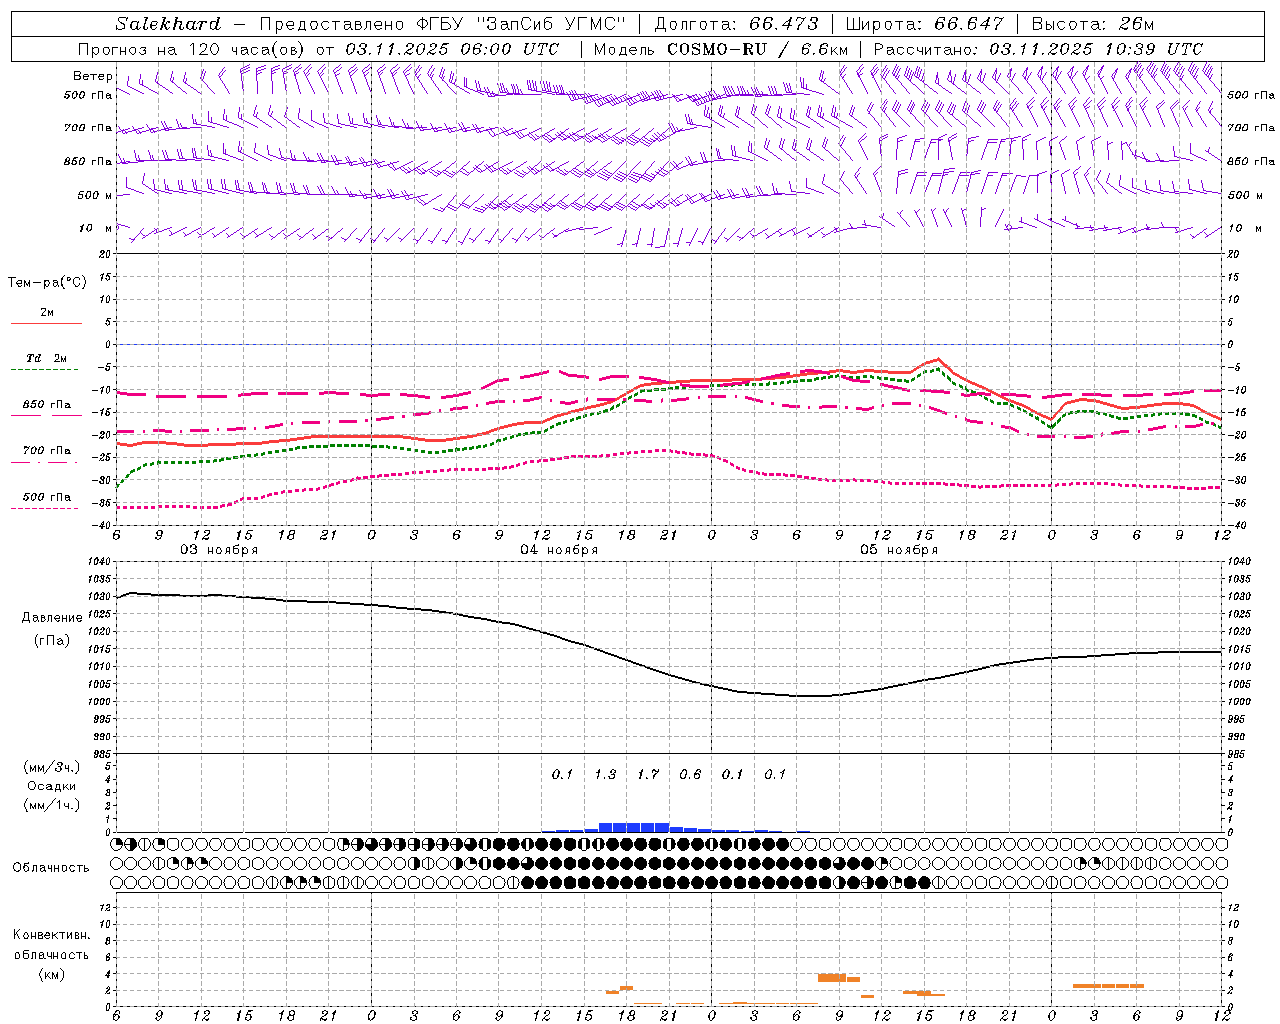Click the "700 гПа" temperature legend entry

[x=47, y=451]
